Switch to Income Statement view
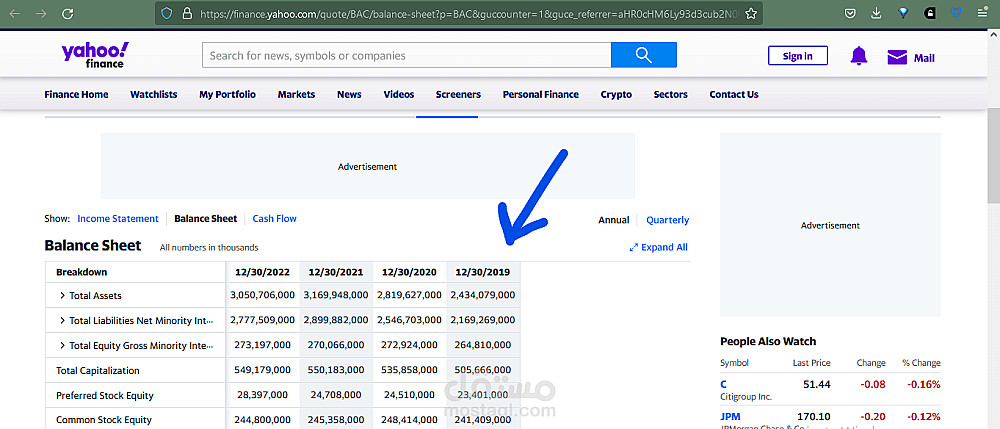1000x429 pixels. (x=118, y=219)
